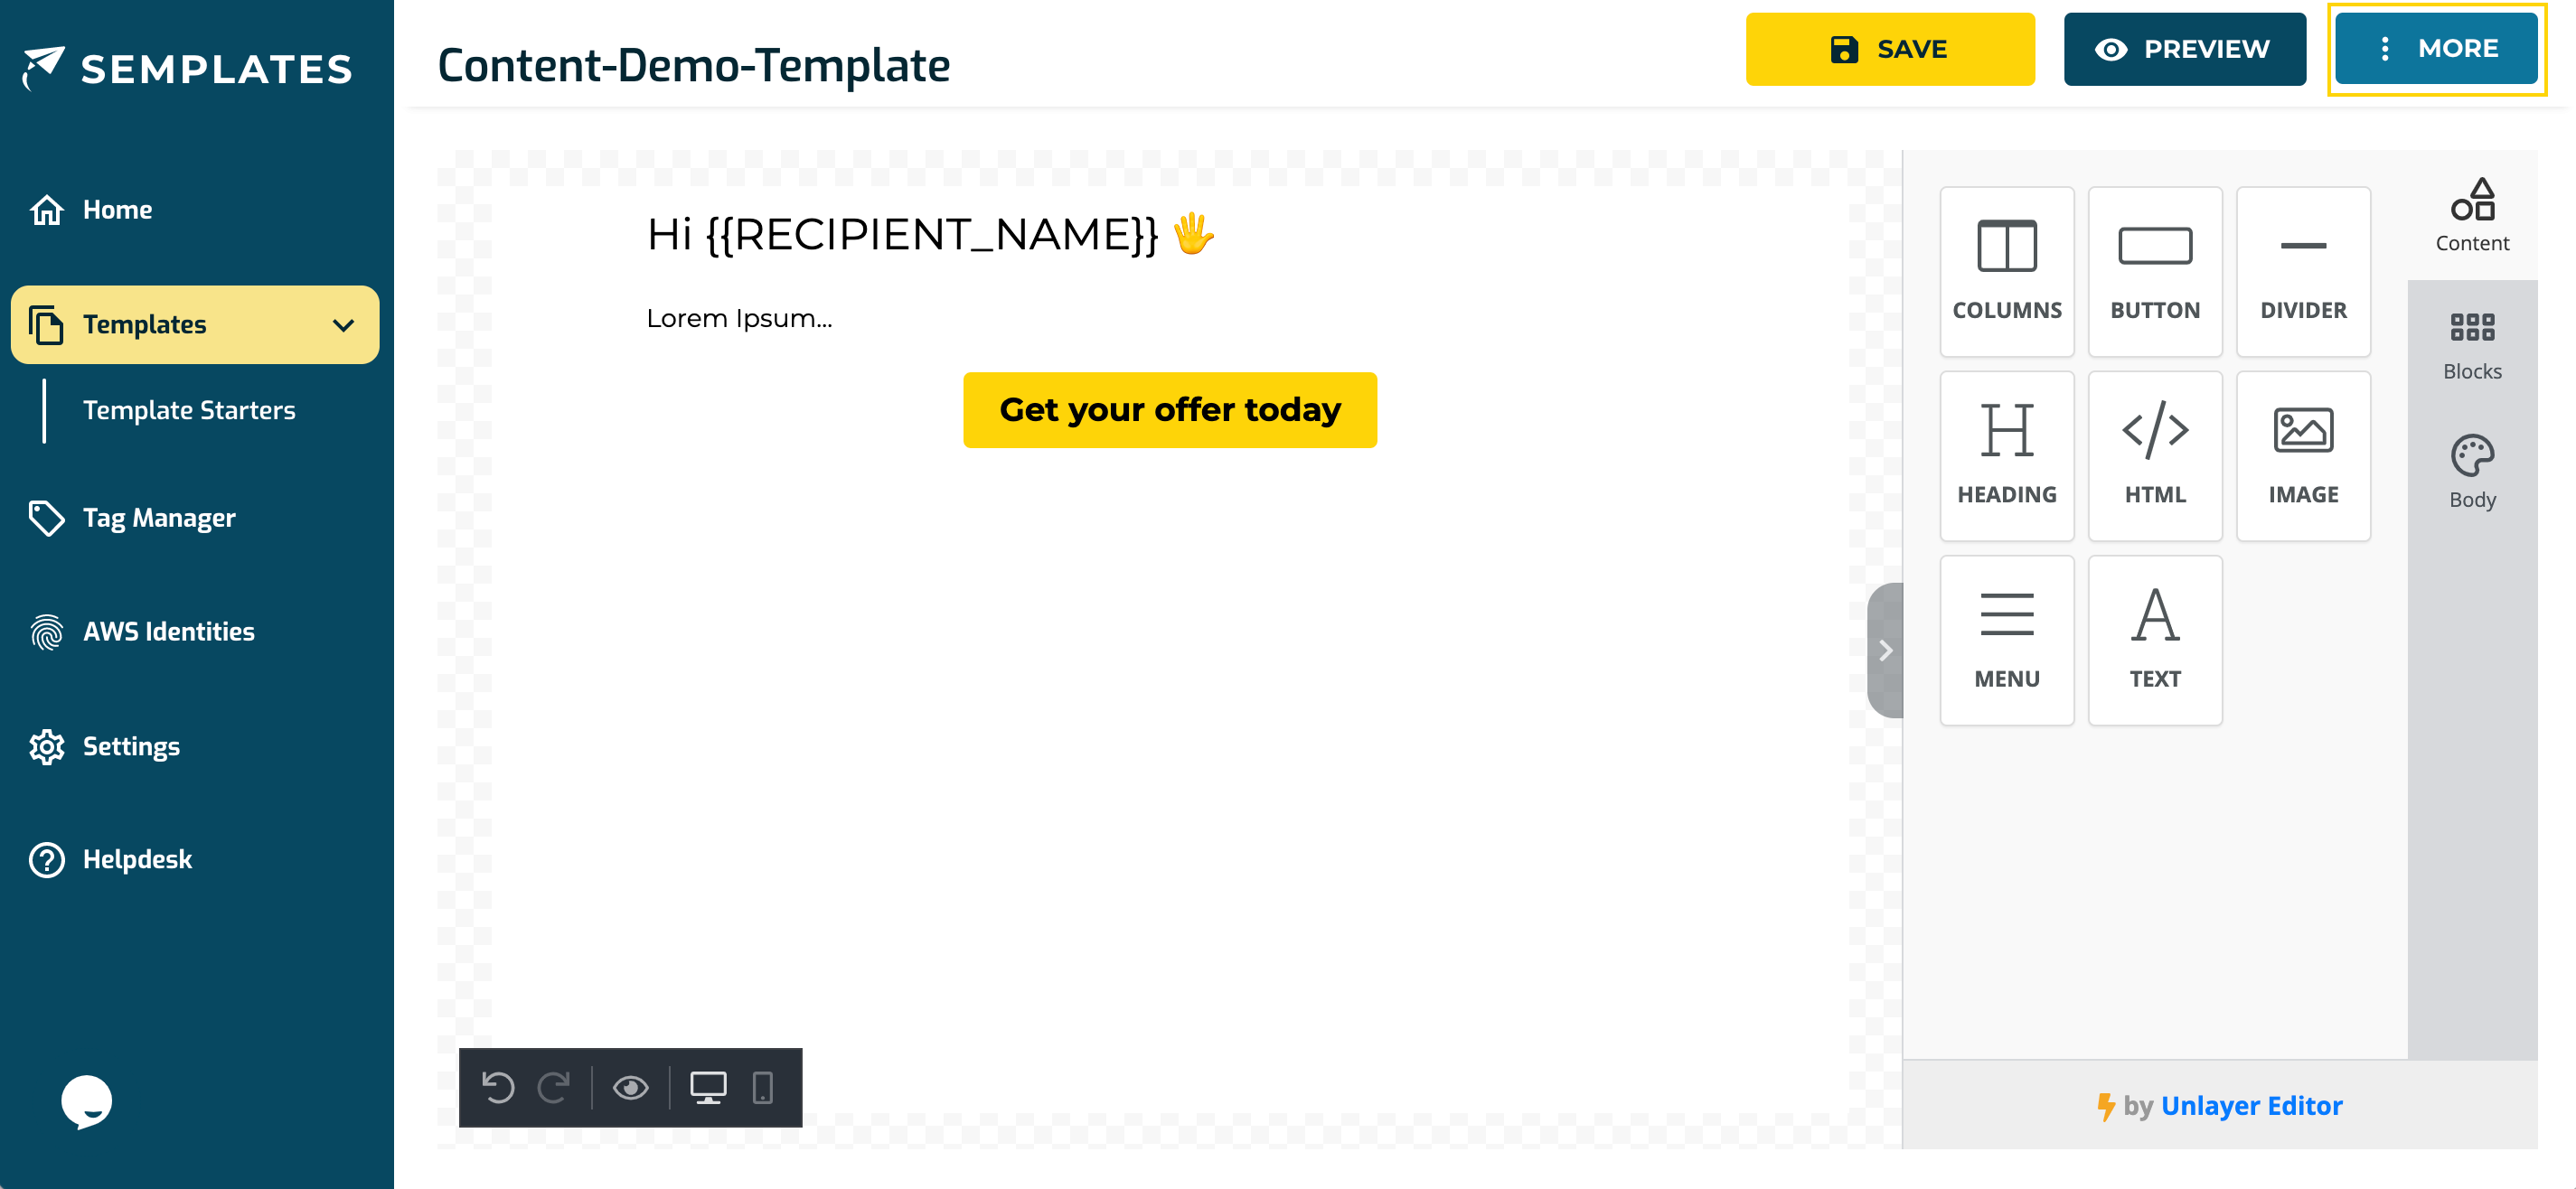Collapse the Templates section in sidebar
This screenshot has height=1189, width=2576.
point(344,324)
